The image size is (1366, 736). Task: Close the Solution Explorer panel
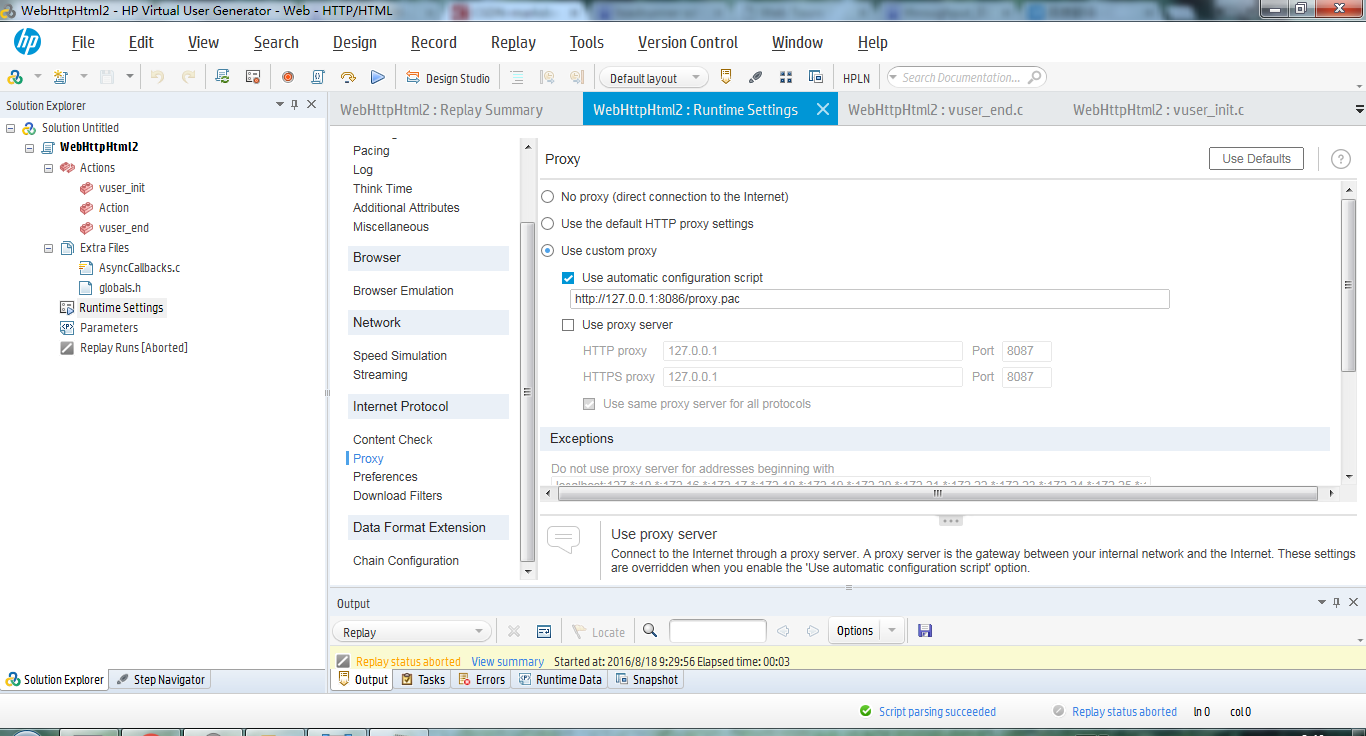pos(312,104)
